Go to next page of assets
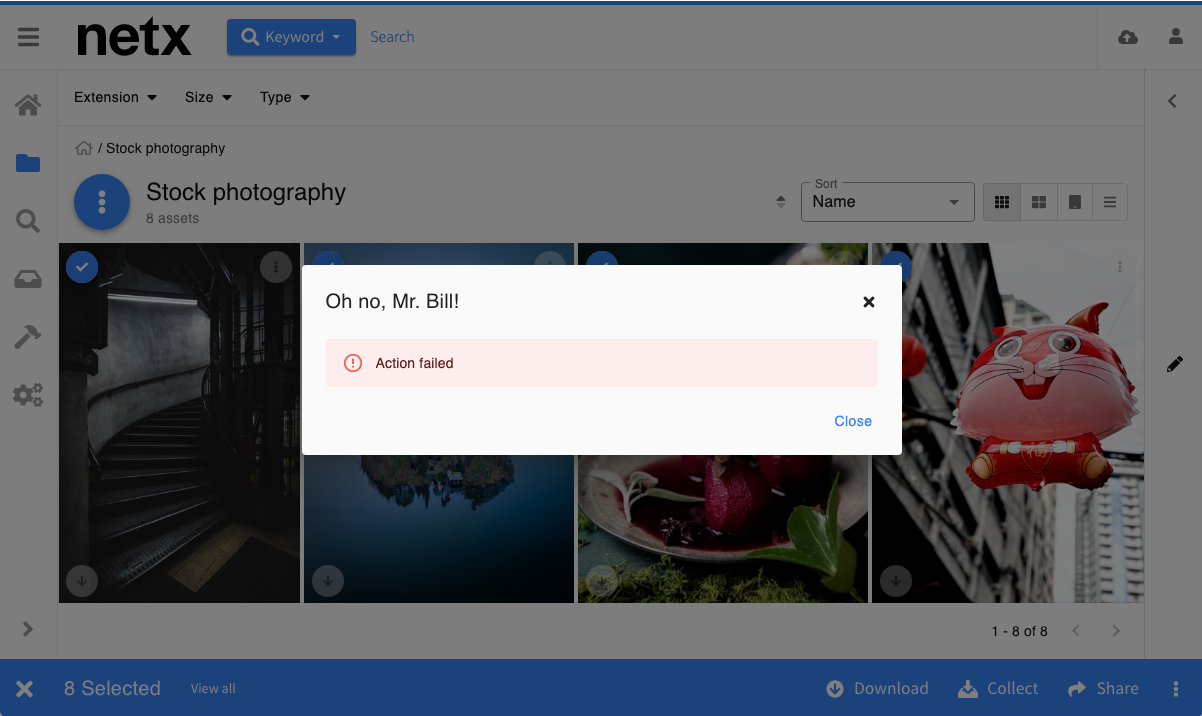The width and height of the screenshot is (1202, 716). click(1116, 631)
